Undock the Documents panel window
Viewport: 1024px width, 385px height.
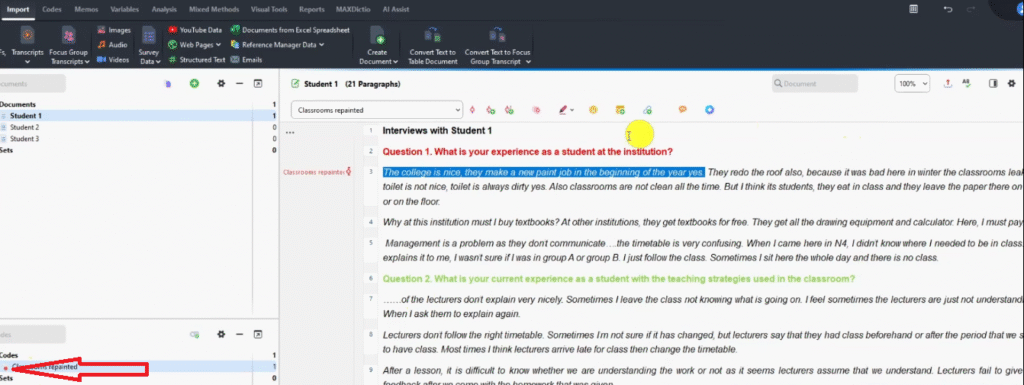click(258, 84)
